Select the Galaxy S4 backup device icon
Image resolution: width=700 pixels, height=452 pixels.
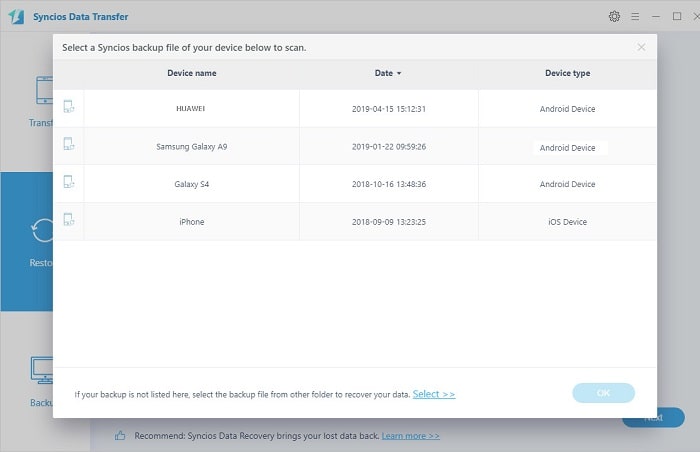69,182
